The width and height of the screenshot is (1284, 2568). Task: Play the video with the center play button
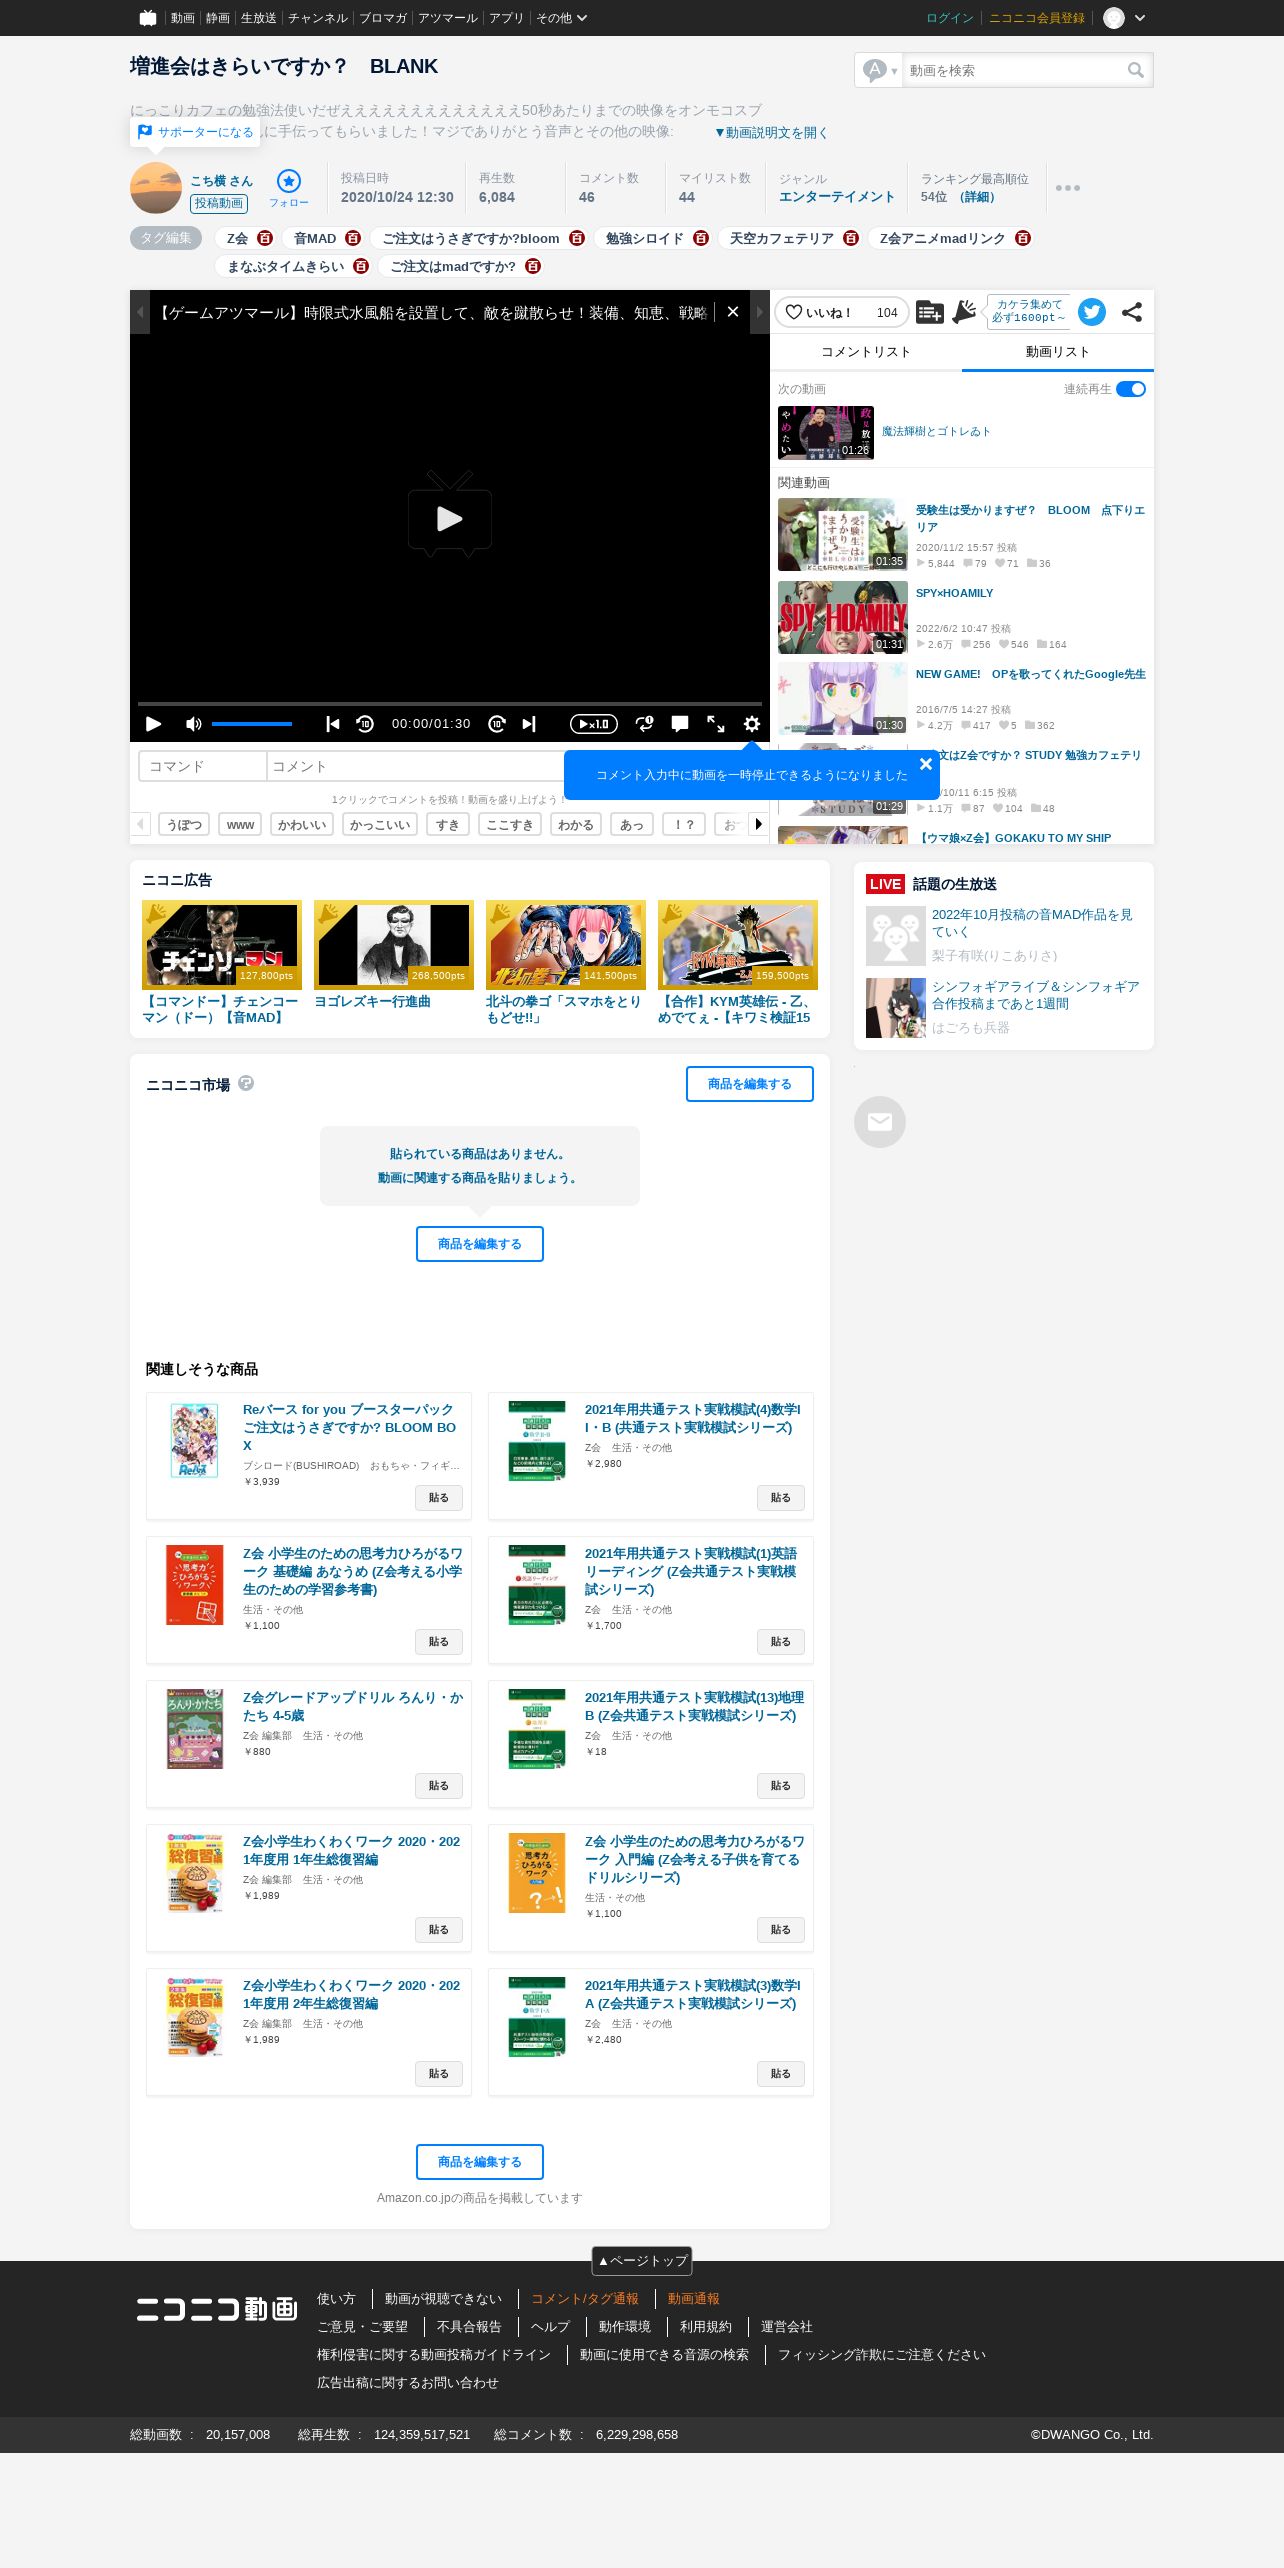(450, 516)
